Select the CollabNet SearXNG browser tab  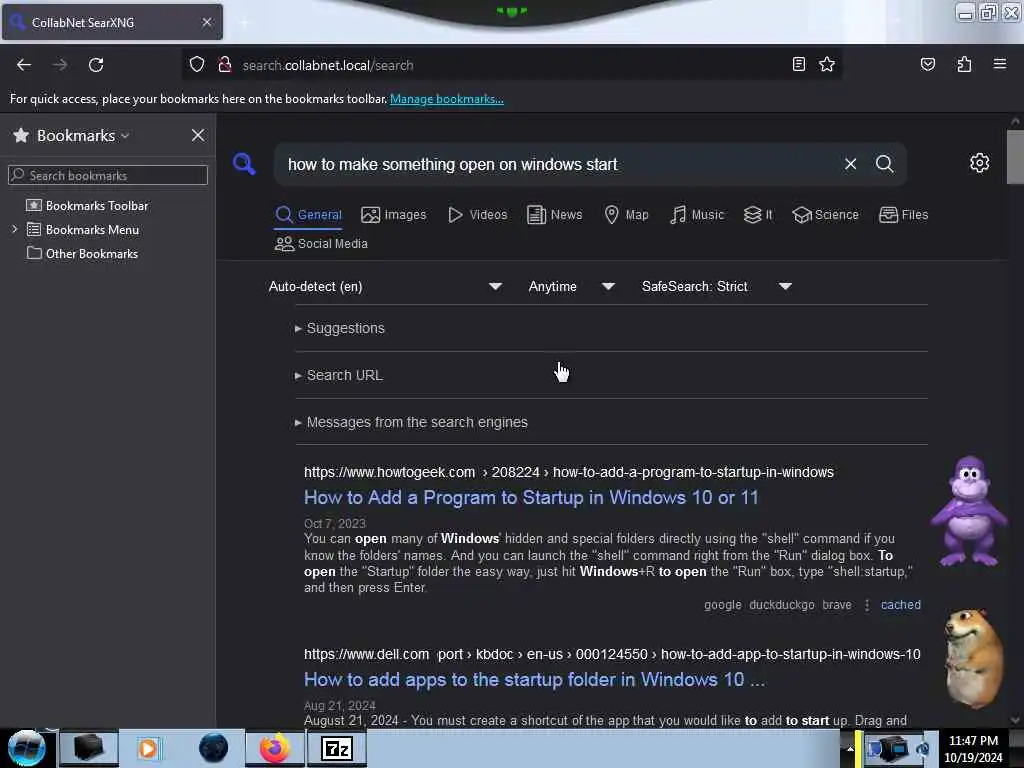coord(112,22)
